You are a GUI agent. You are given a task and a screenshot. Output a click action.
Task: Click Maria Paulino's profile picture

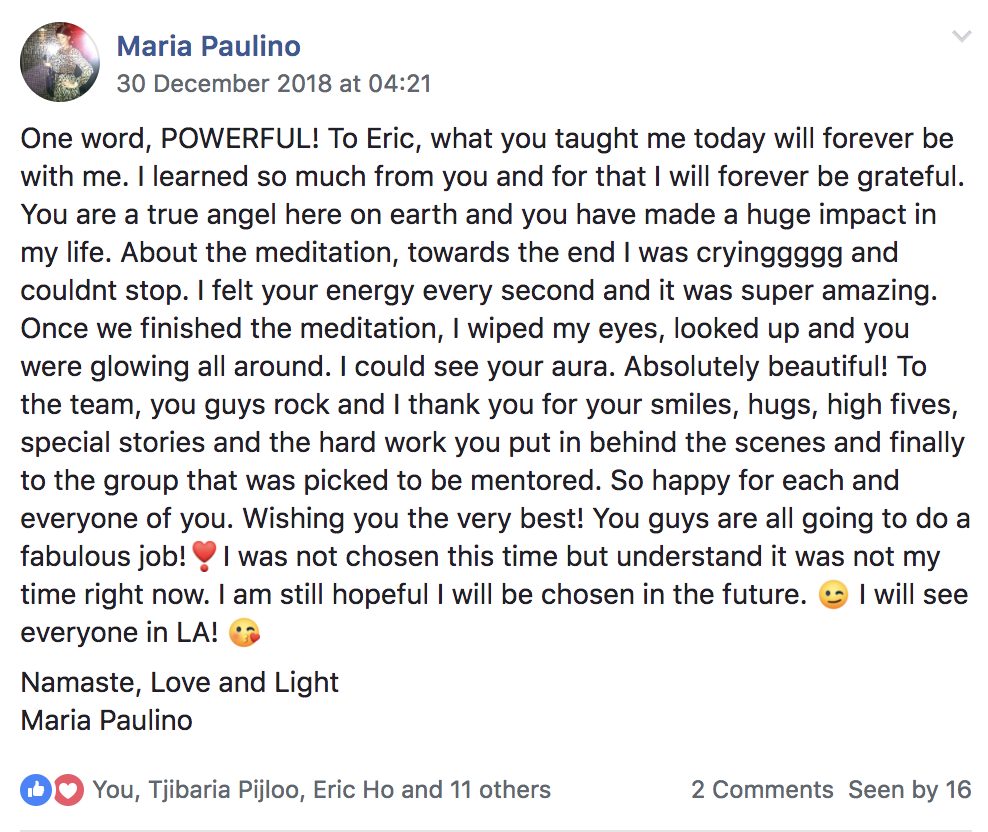[x=60, y=62]
